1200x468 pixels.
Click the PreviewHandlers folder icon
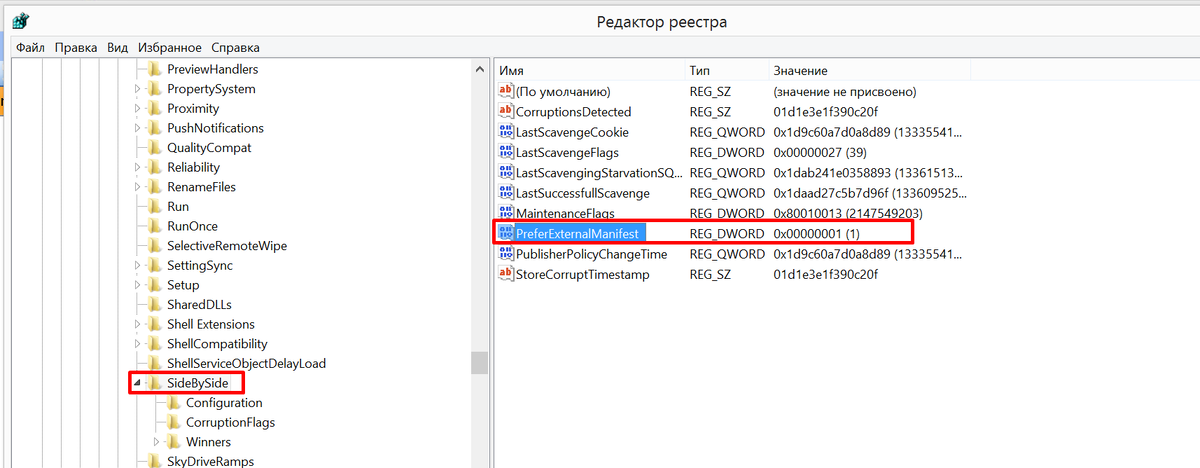coord(155,70)
